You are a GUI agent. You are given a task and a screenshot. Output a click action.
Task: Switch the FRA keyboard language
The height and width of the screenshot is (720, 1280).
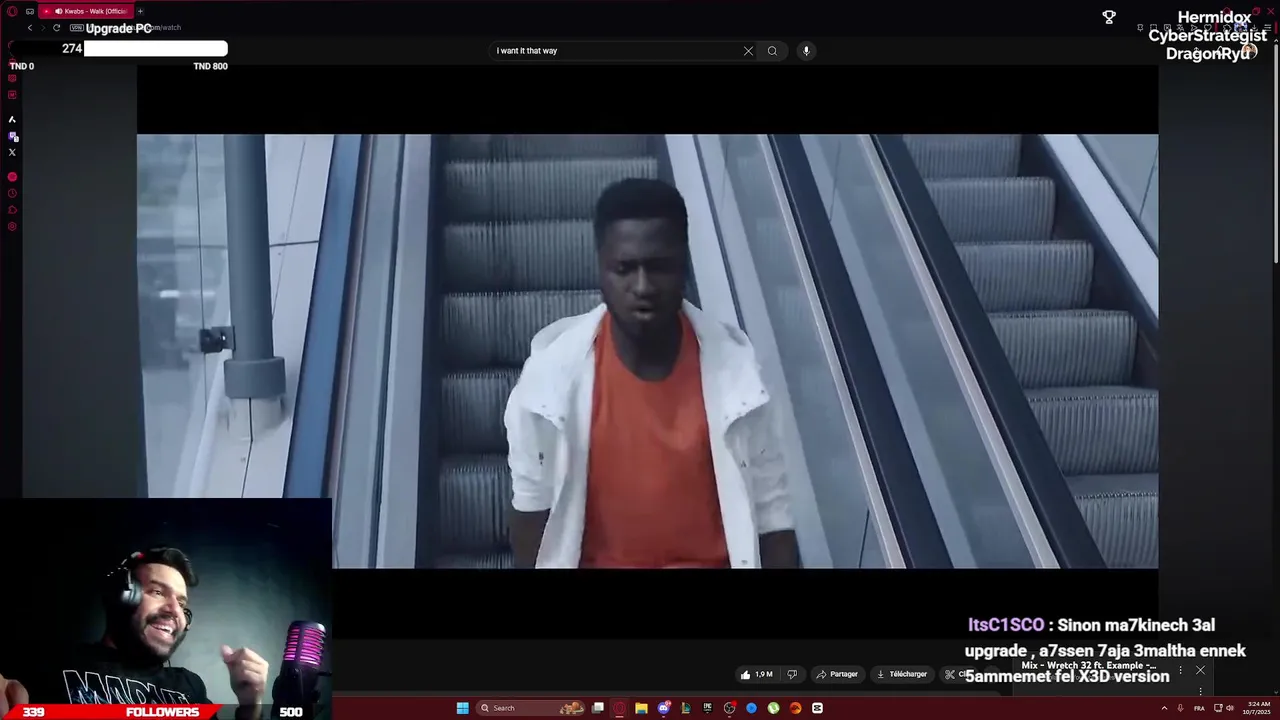(x=1199, y=708)
